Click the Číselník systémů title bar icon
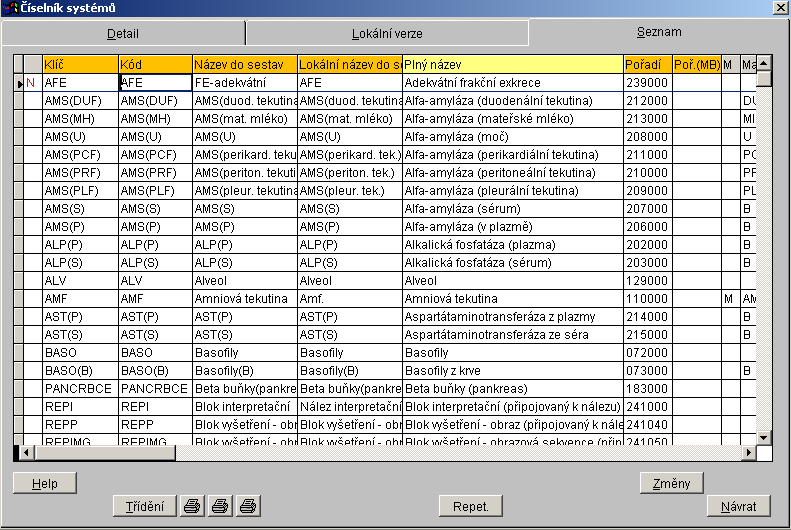This screenshot has width=791, height=530. point(10,9)
